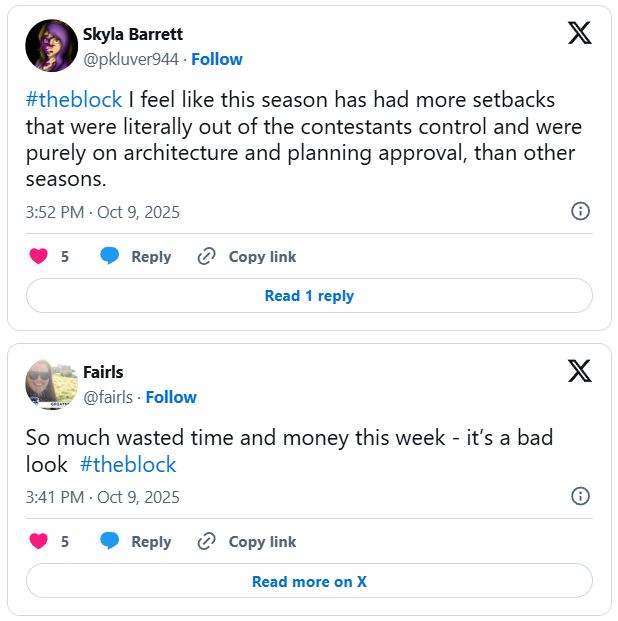Like Fairls' tweet with the heart icon
Viewport: 618px width, 621px height.
click(x=38, y=541)
